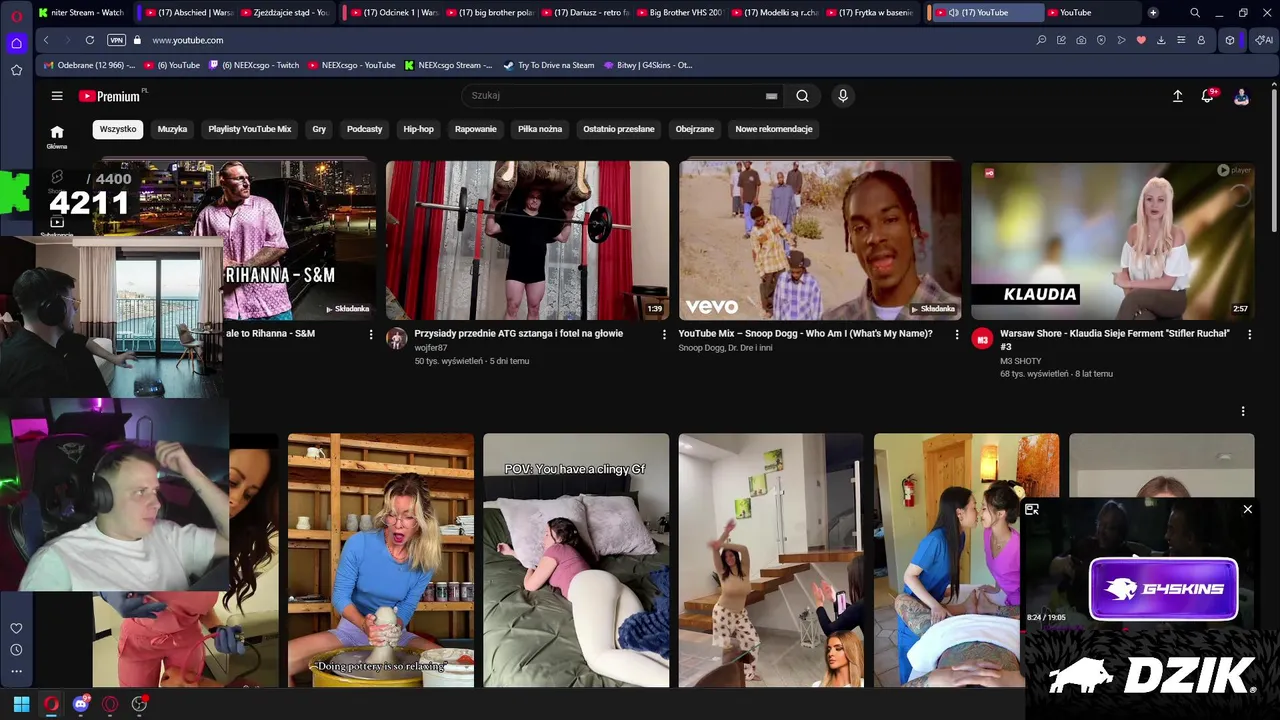The width and height of the screenshot is (1280, 720).
Task: Open Windows Start button on taskbar
Action: click(x=21, y=704)
